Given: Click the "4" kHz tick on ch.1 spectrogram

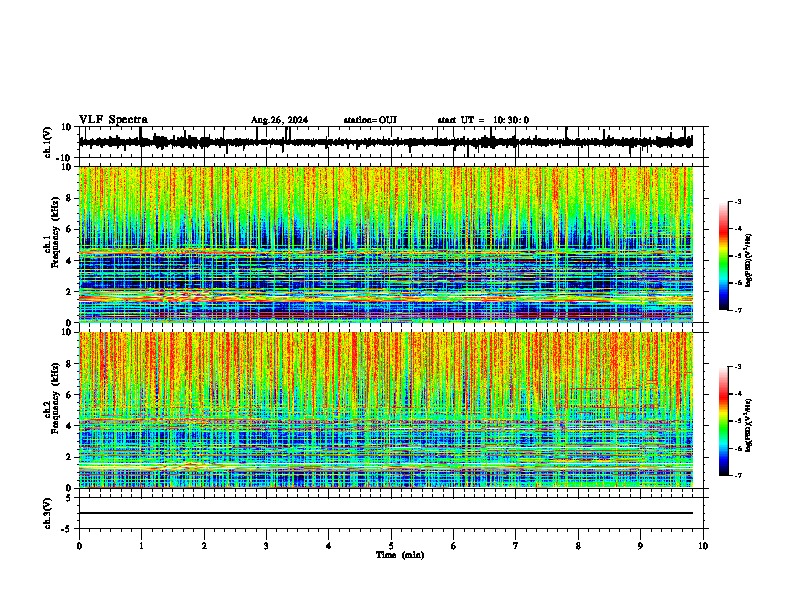Looking at the screenshot, I should point(70,261).
